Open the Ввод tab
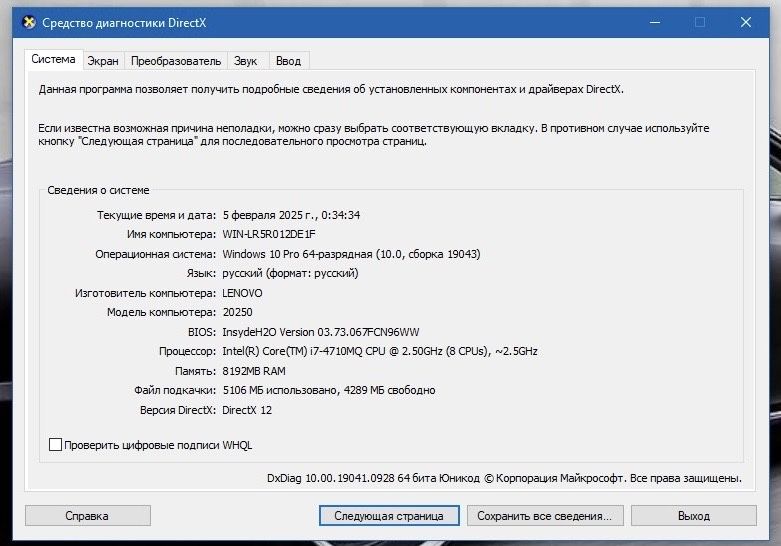The image size is (781, 546). pyautogui.click(x=288, y=61)
